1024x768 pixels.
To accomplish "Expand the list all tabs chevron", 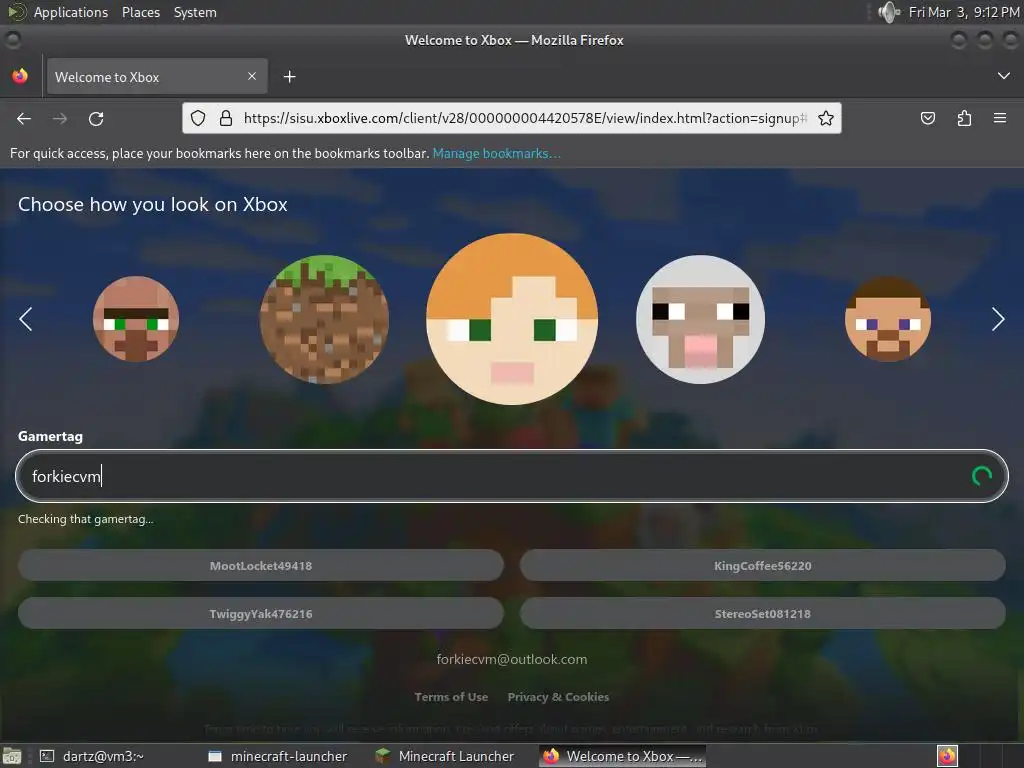I will tap(1004, 76).
